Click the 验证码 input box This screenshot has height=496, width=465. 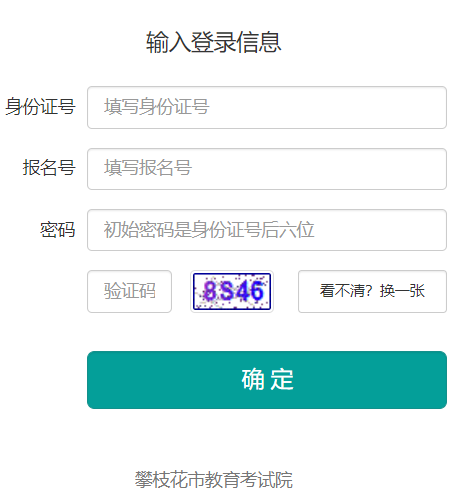pyautogui.click(x=129, y=291)
